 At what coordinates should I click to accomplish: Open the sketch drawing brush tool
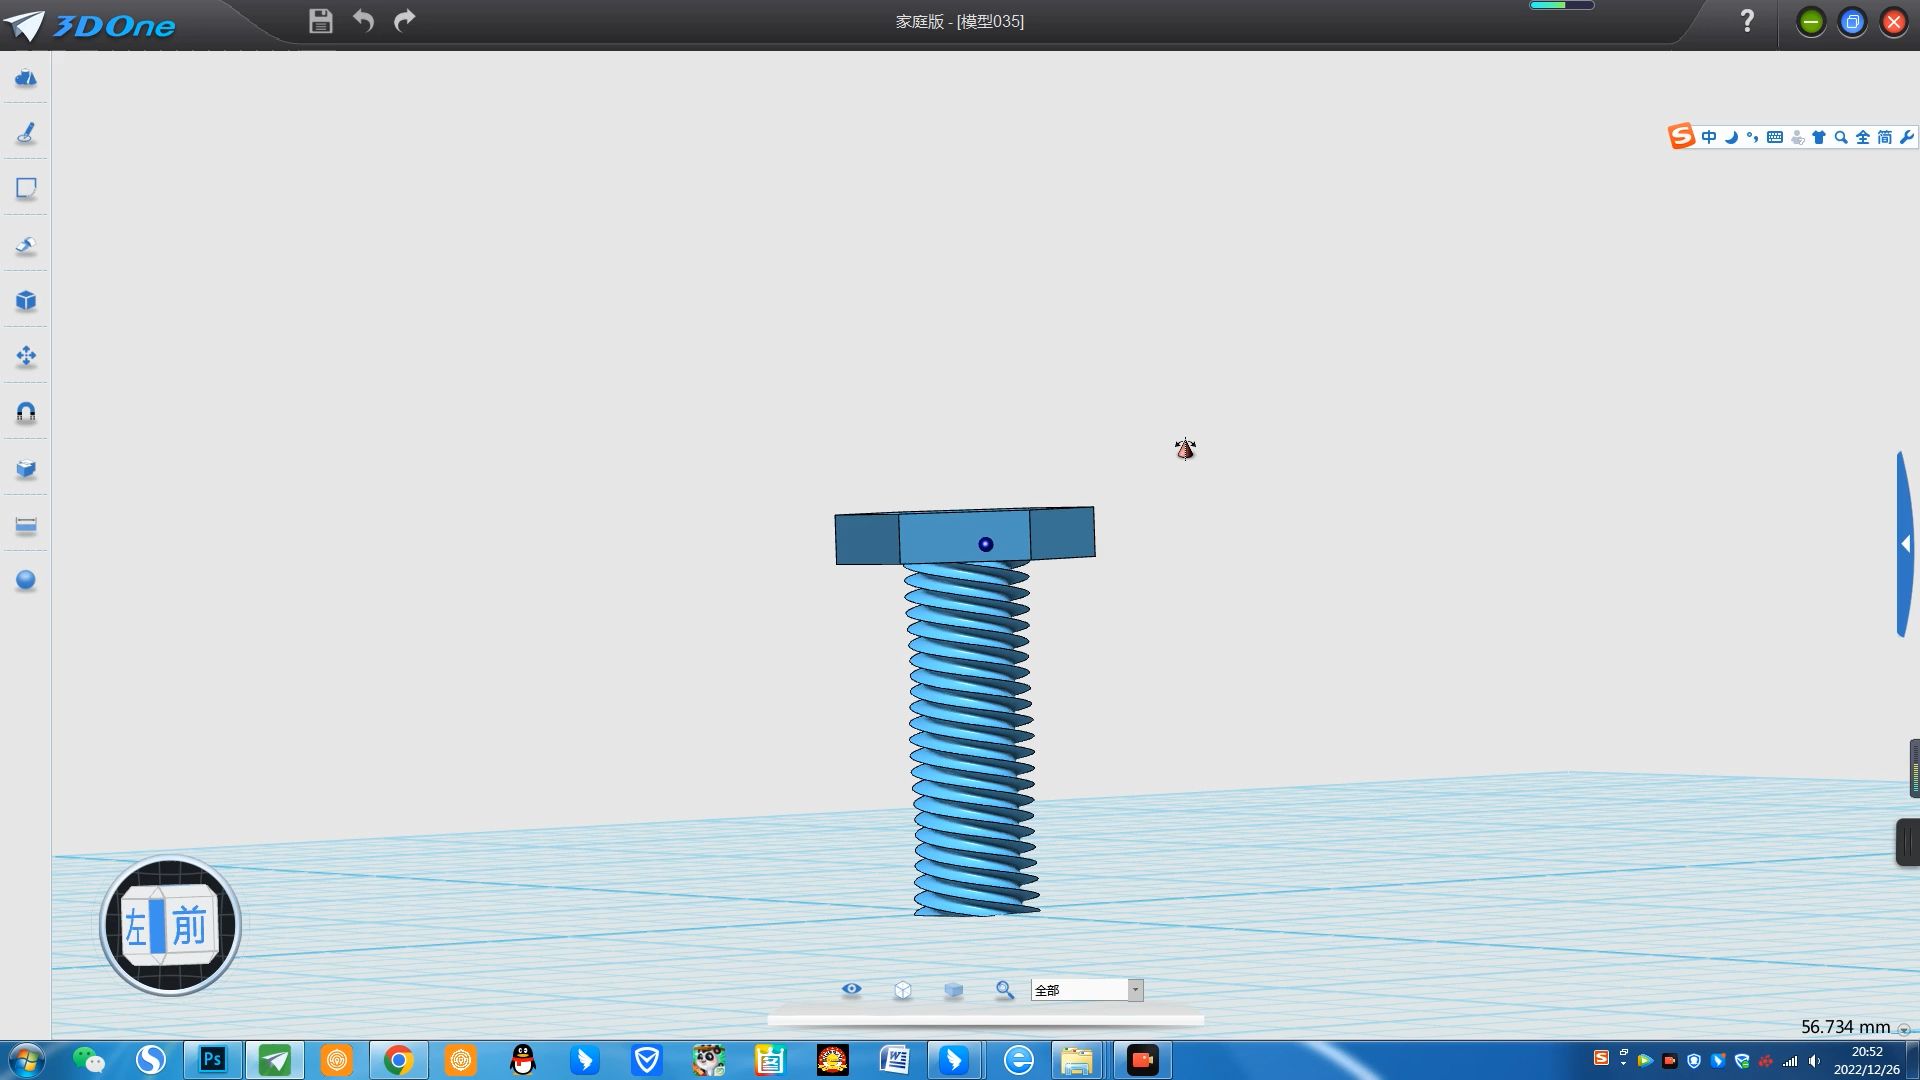pos(26,133)
